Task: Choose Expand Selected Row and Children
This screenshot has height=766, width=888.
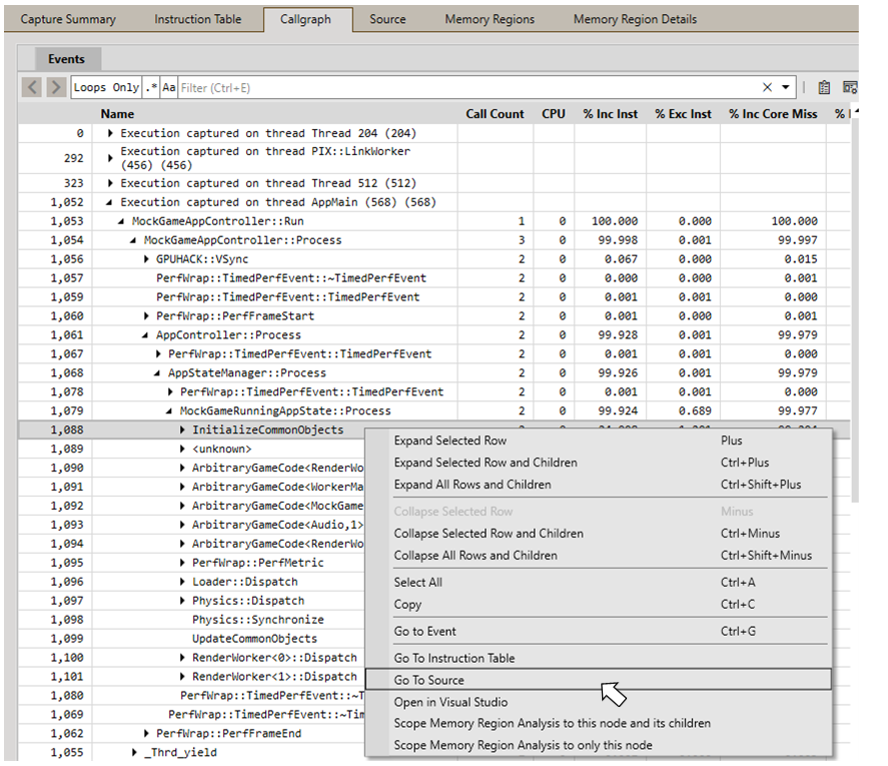Action: point(599,463)
